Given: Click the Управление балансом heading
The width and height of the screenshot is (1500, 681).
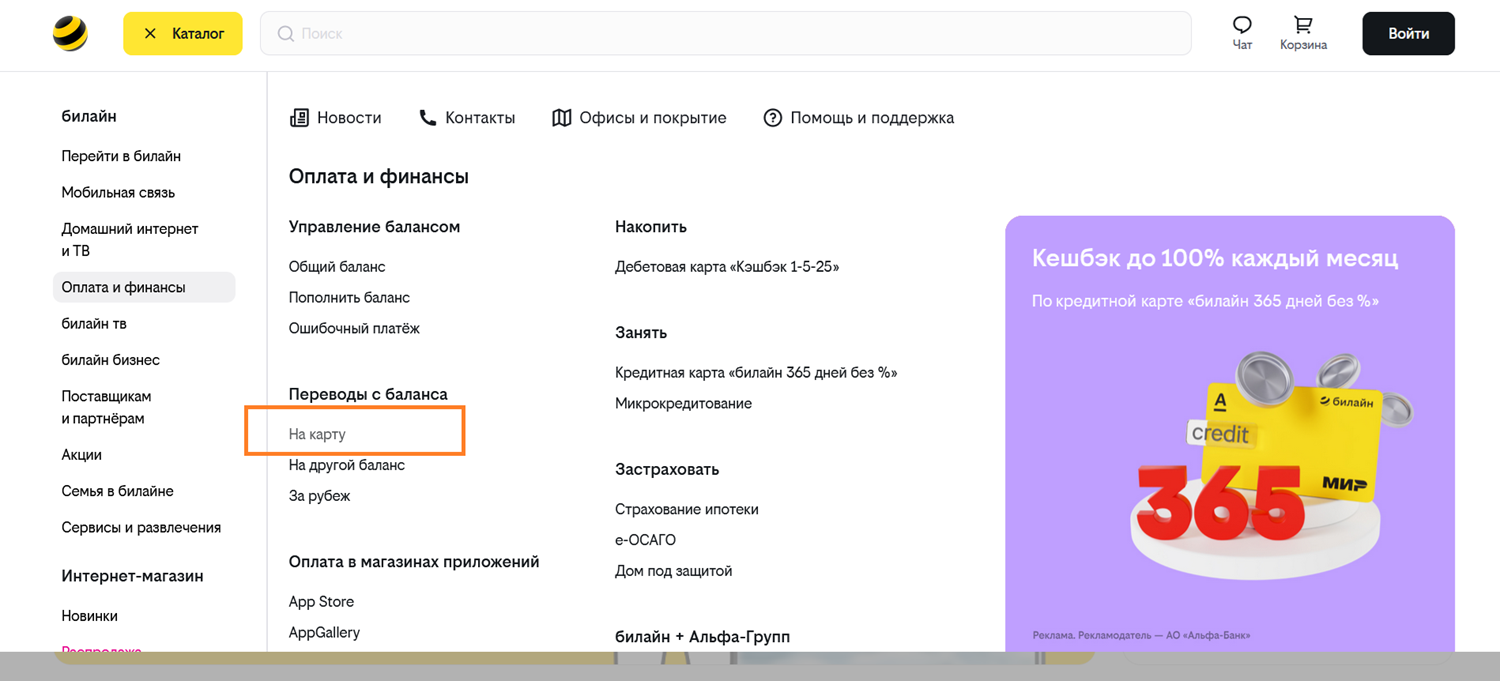Looking at the screenshot, I should [374, 227].
